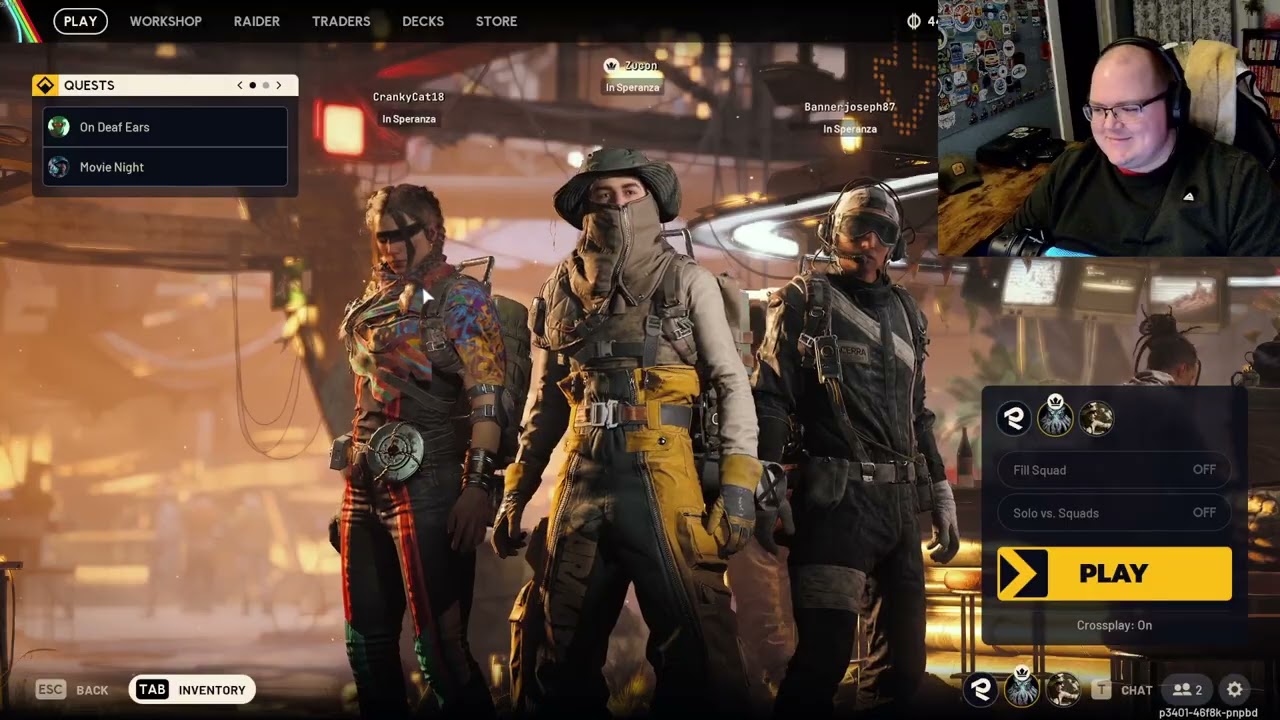Screen dimensions: 1280x720
Task: Toggle the Solo vs. Squads option
Action: [x=1114, y=513]
